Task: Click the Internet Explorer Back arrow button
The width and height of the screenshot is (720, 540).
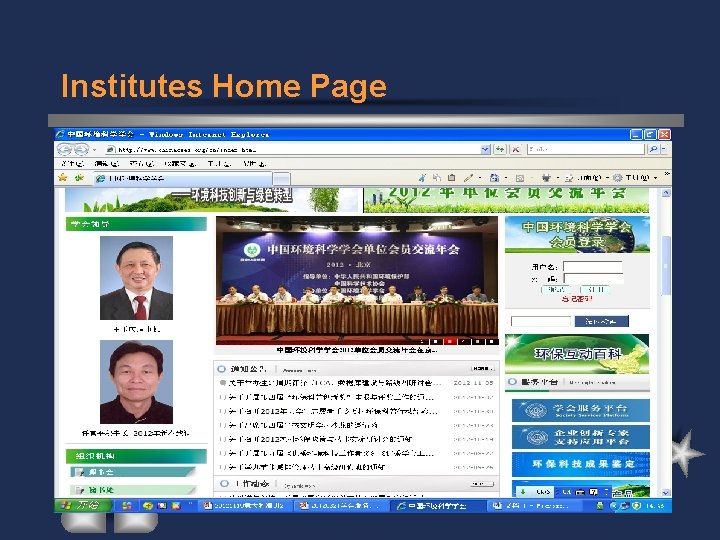Action: 65,150
